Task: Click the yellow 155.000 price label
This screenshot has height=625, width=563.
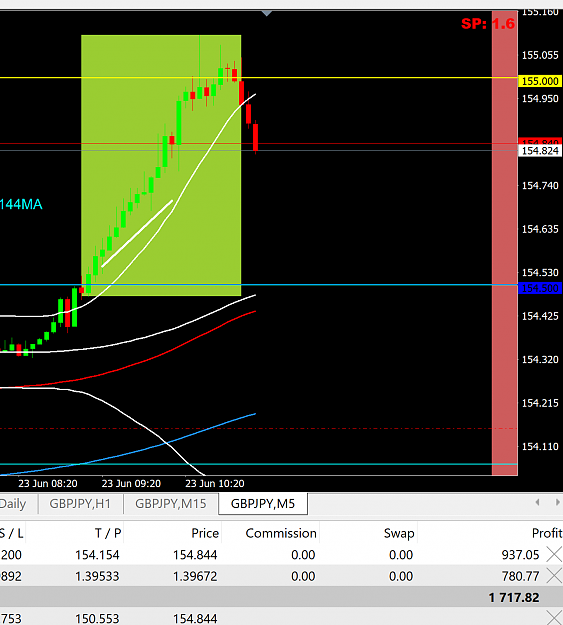Action: click(x=540, y=81)
